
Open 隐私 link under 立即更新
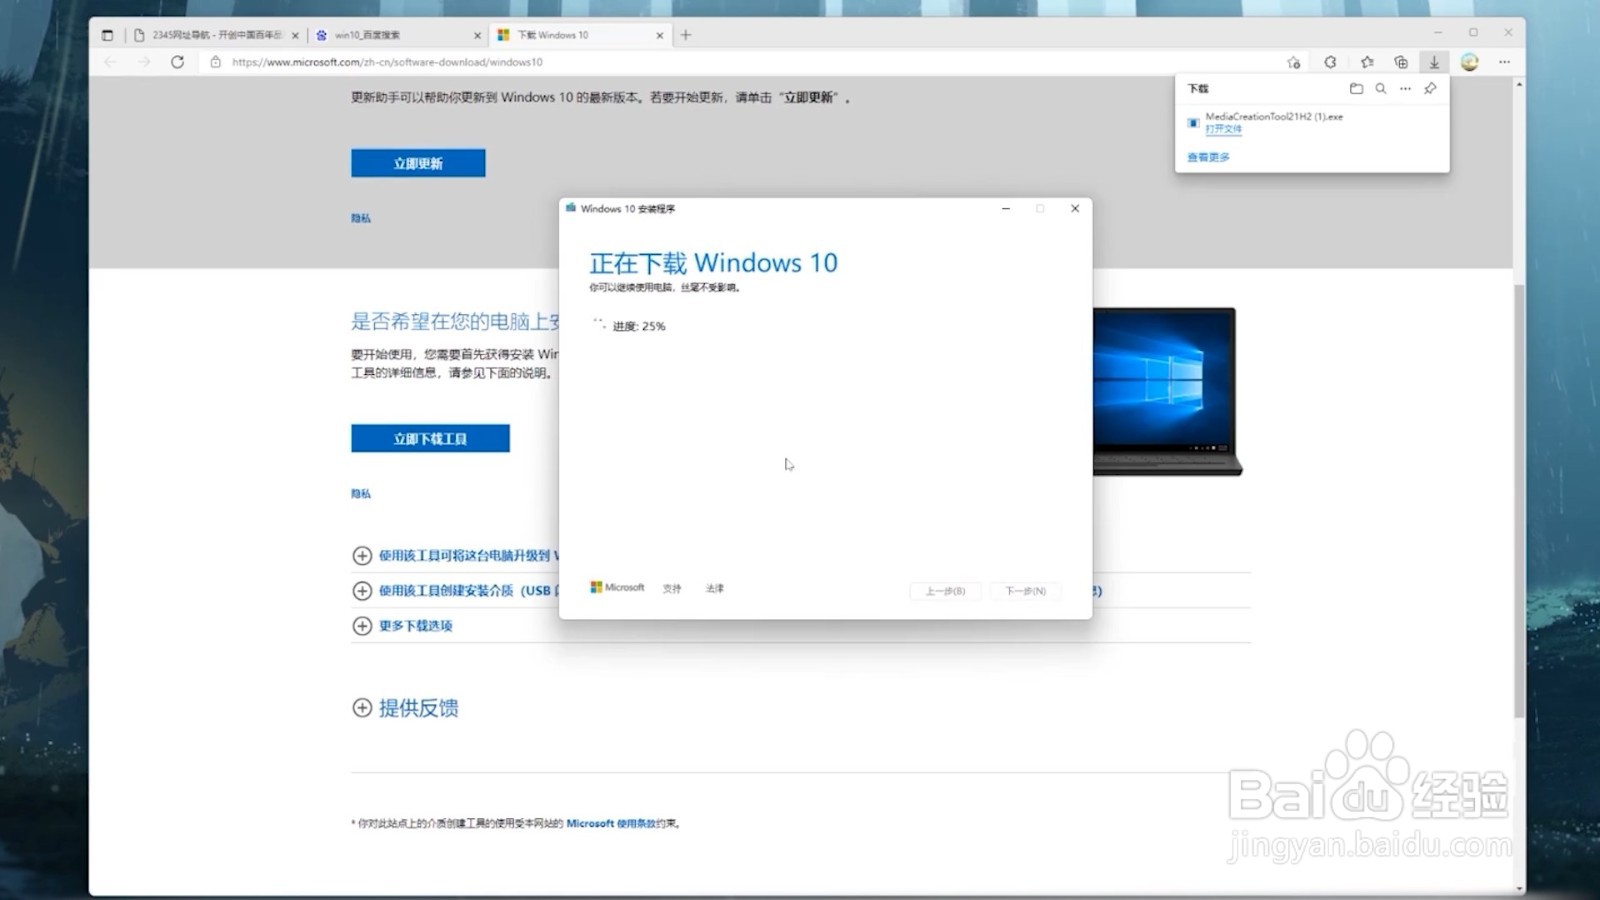pos(361,218)
